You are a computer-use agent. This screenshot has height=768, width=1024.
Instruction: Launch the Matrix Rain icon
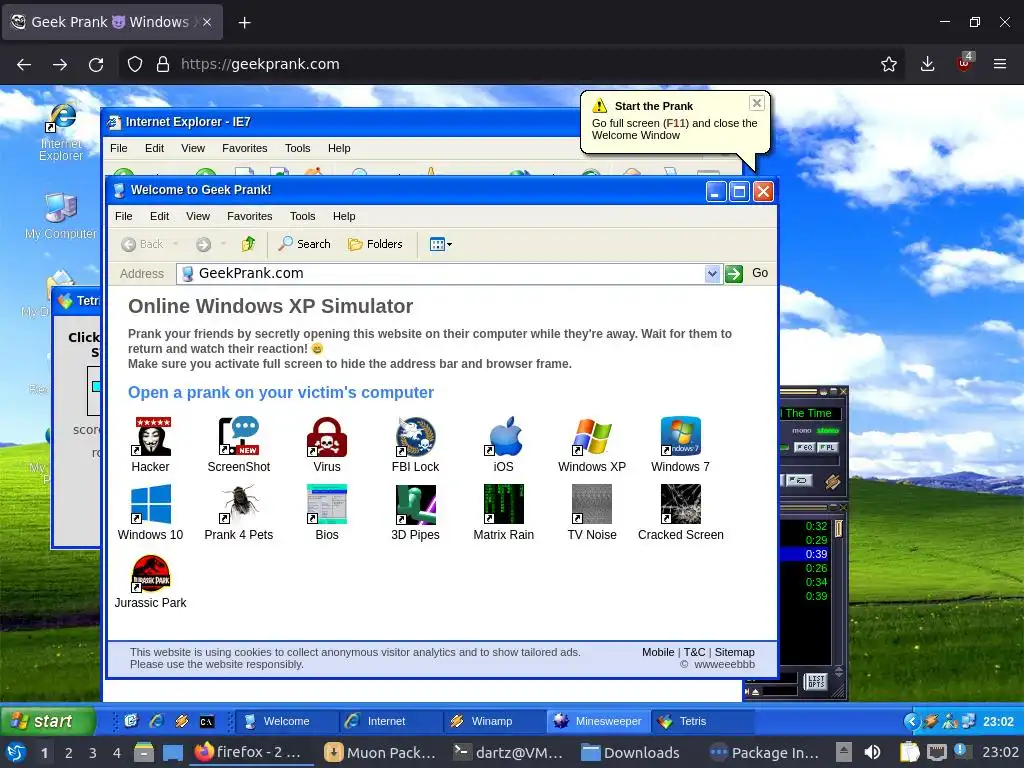click(x=504, y=512)
